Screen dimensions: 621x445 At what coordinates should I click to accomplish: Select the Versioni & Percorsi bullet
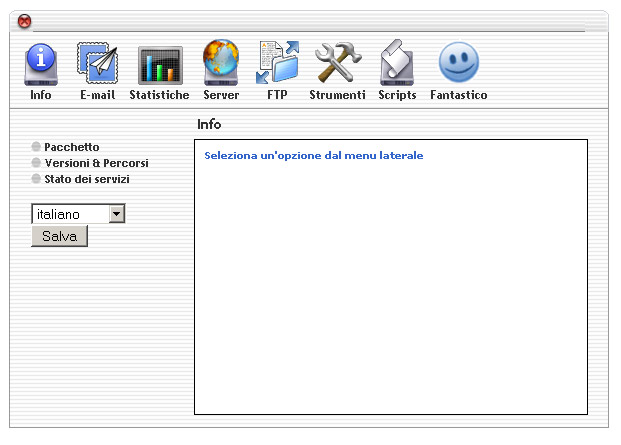coord(36,163)
